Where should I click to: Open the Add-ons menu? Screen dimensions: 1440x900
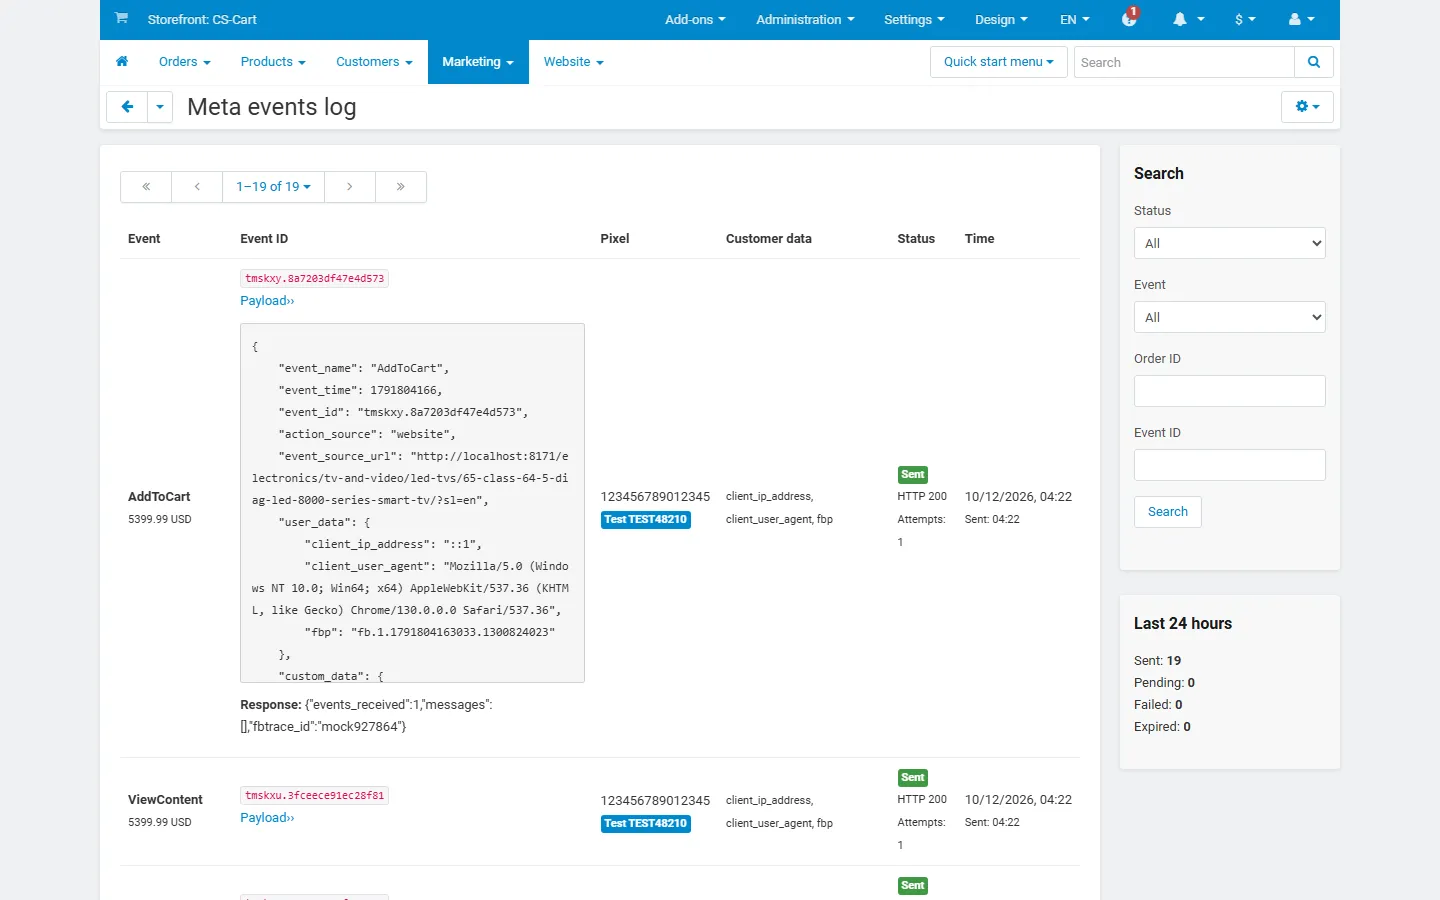[x=695, y=19]
